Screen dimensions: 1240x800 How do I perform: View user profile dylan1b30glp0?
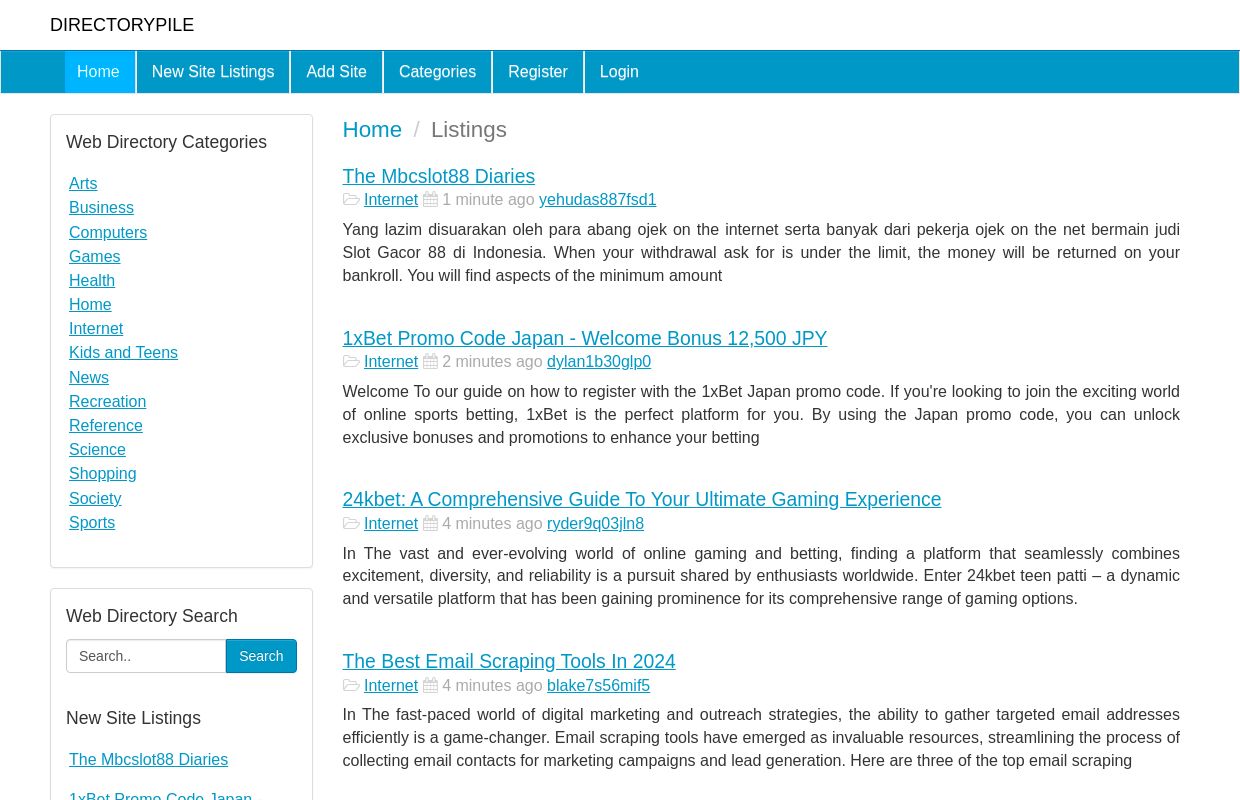point(599,362)
